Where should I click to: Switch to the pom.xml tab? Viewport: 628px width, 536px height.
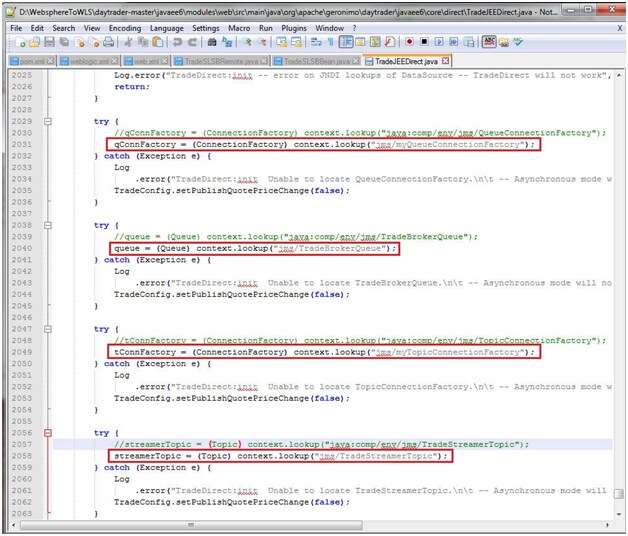(33, 60)
